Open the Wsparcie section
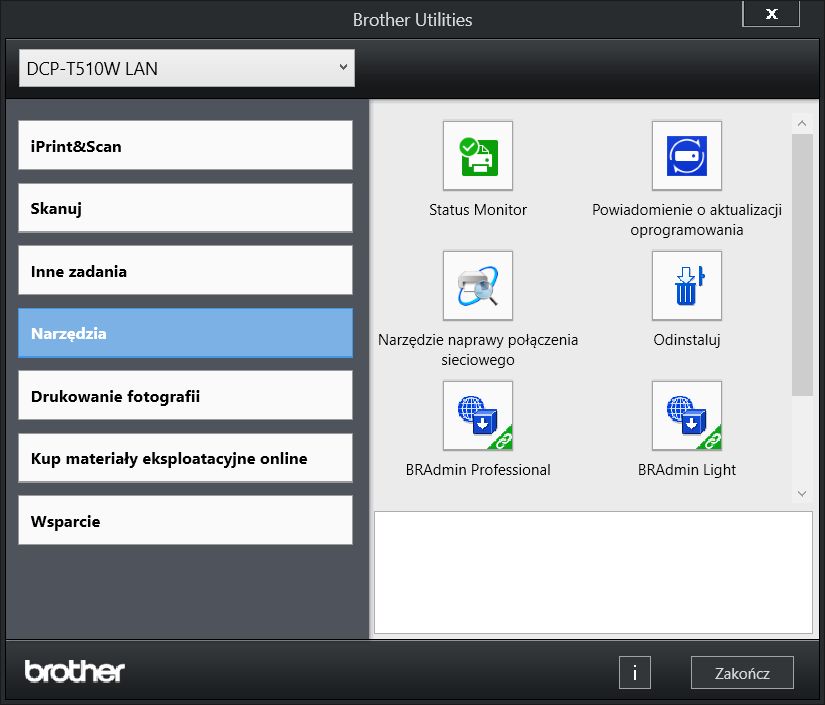This screenshot has height=705, width=825. click(185, 521)
